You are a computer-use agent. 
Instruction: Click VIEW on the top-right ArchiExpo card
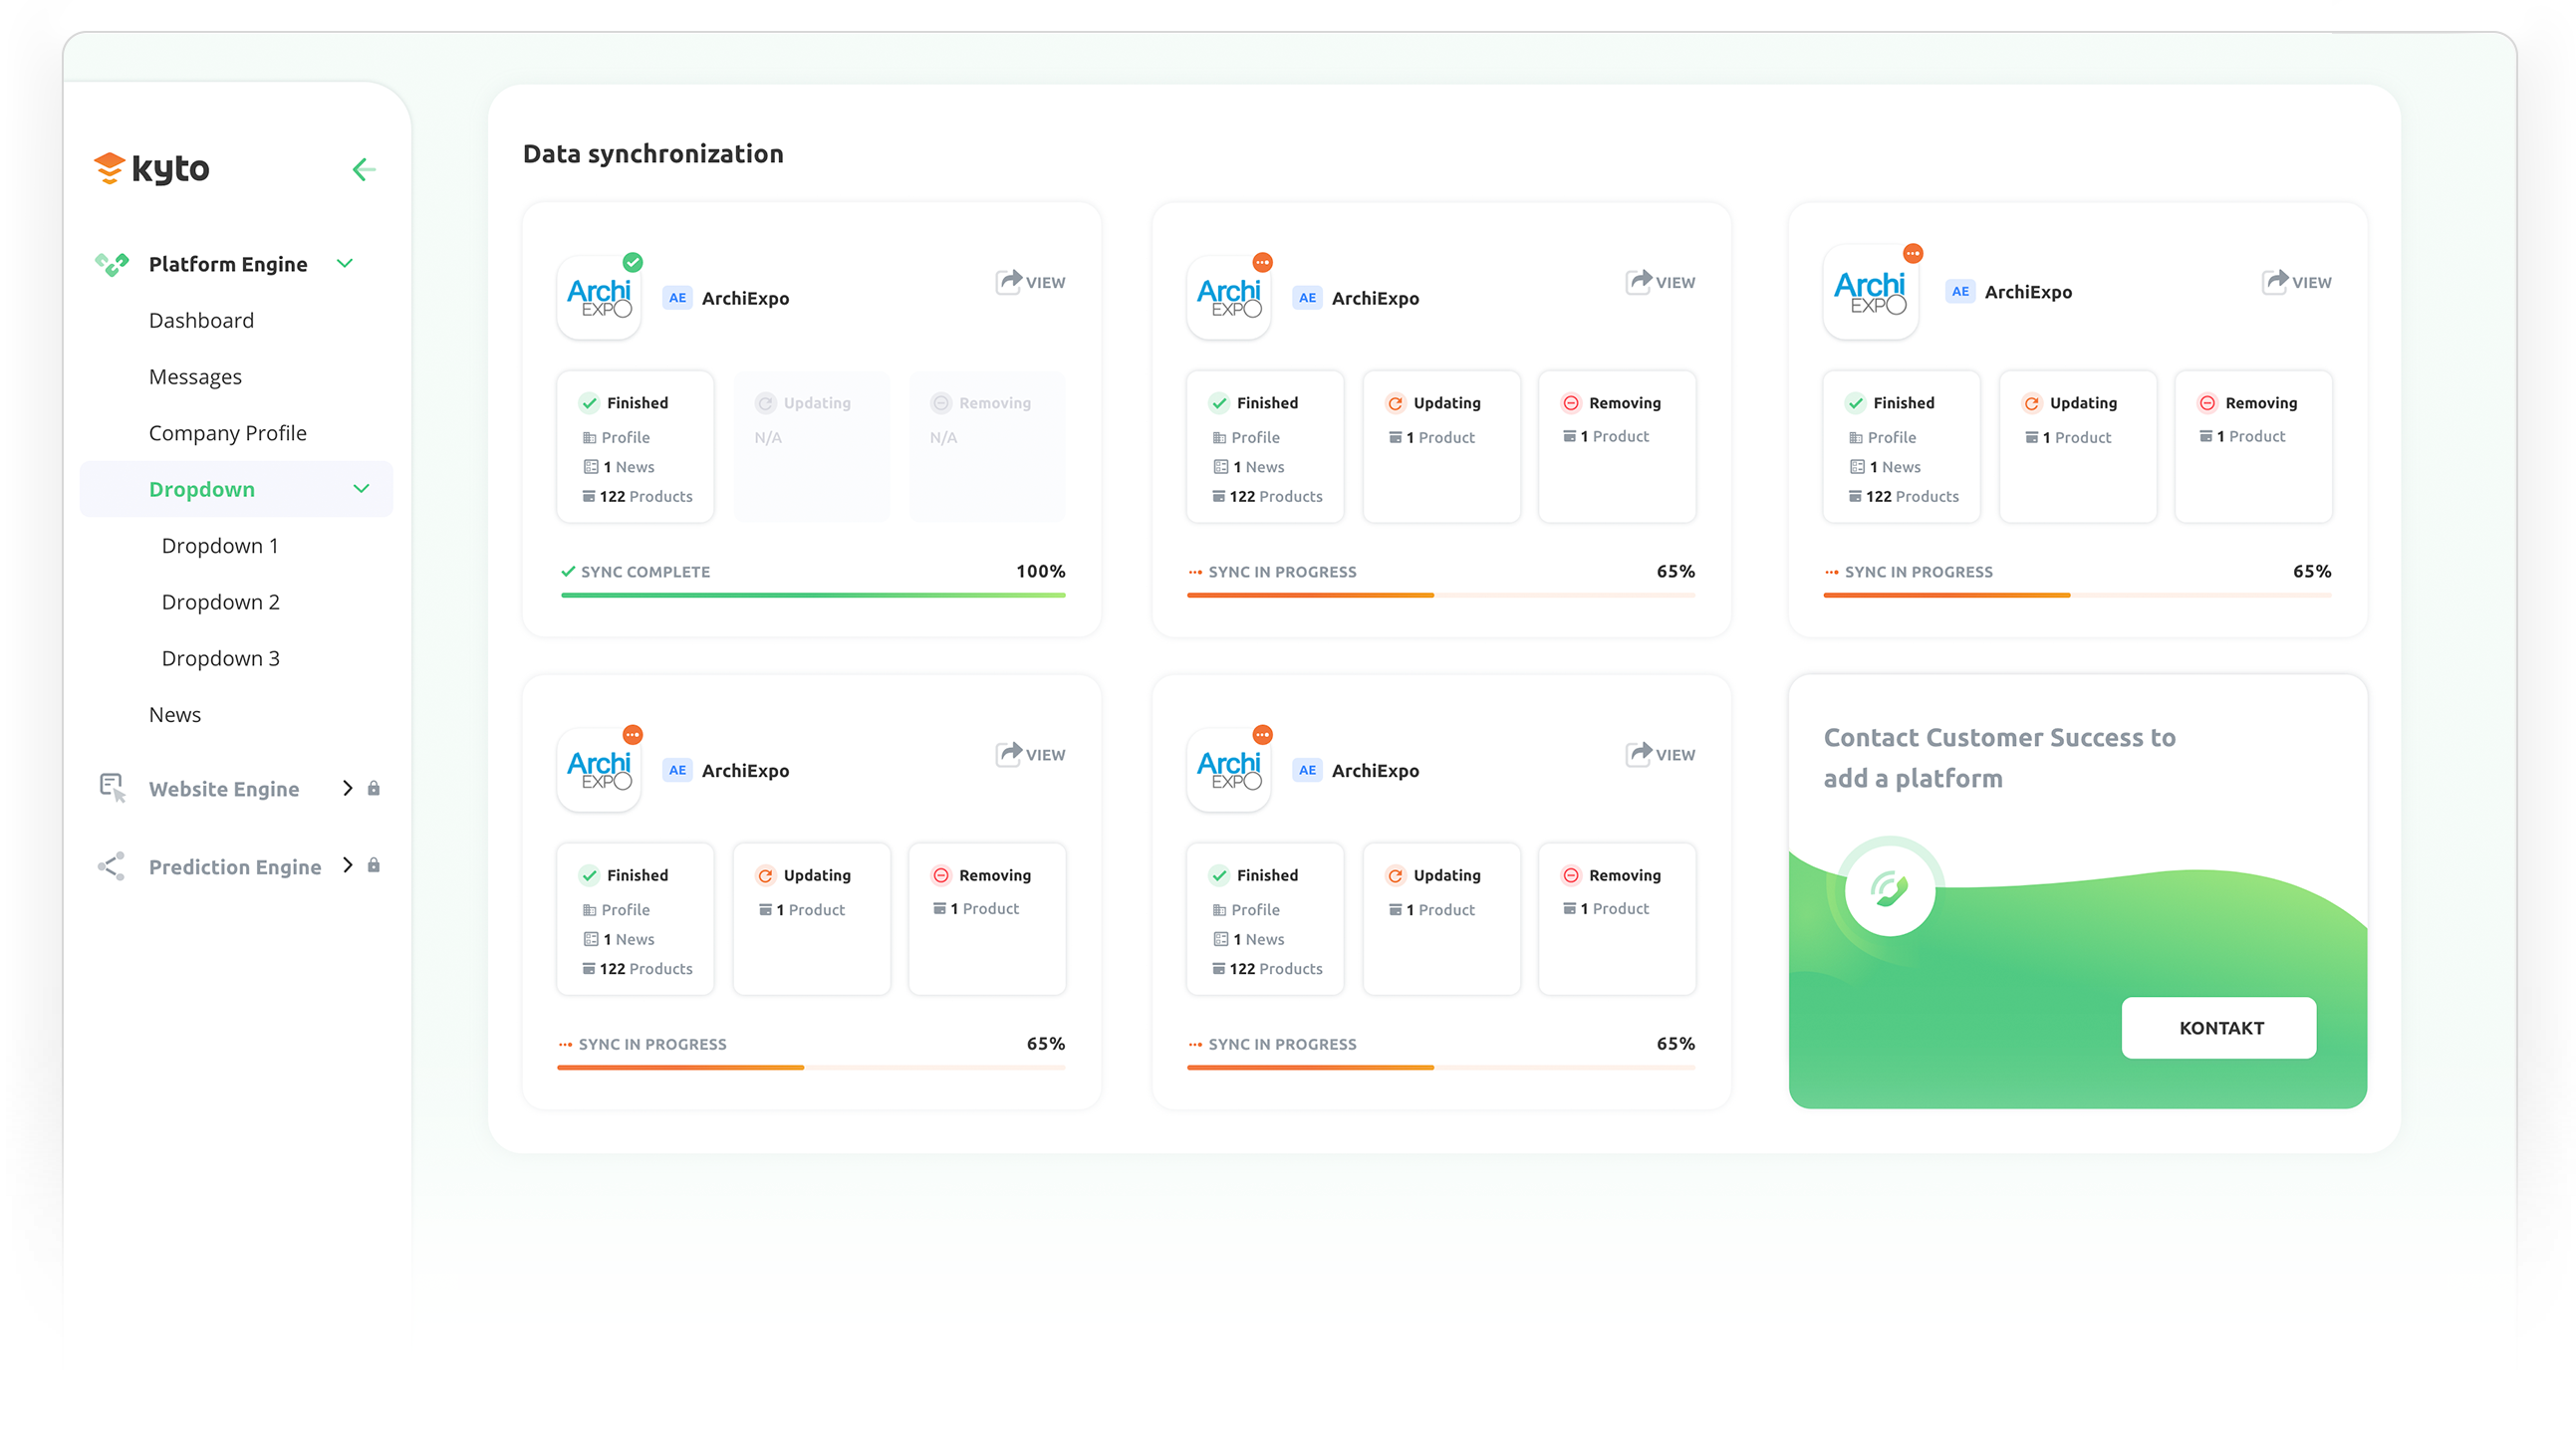coord(2296,282)
